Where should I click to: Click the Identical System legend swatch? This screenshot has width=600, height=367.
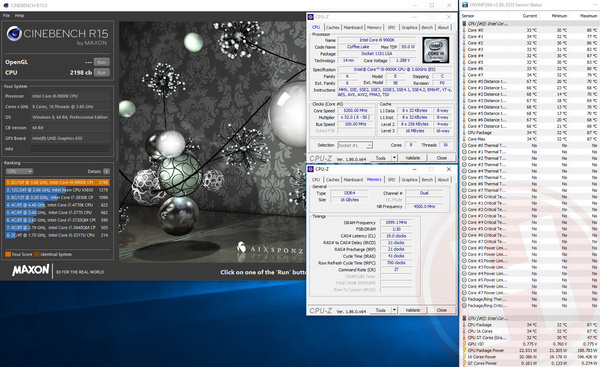pyautogui.click(x=37, y=254)
